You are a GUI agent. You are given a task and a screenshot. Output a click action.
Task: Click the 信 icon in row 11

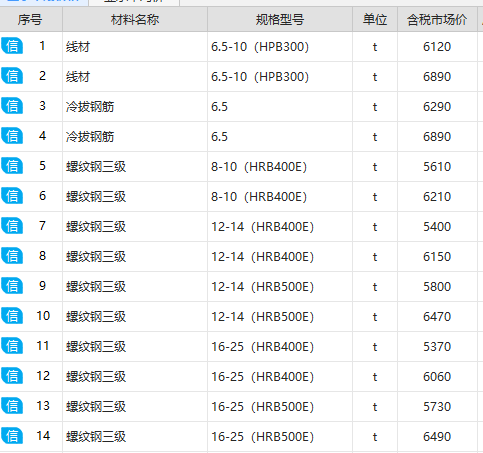pos(12,346)
